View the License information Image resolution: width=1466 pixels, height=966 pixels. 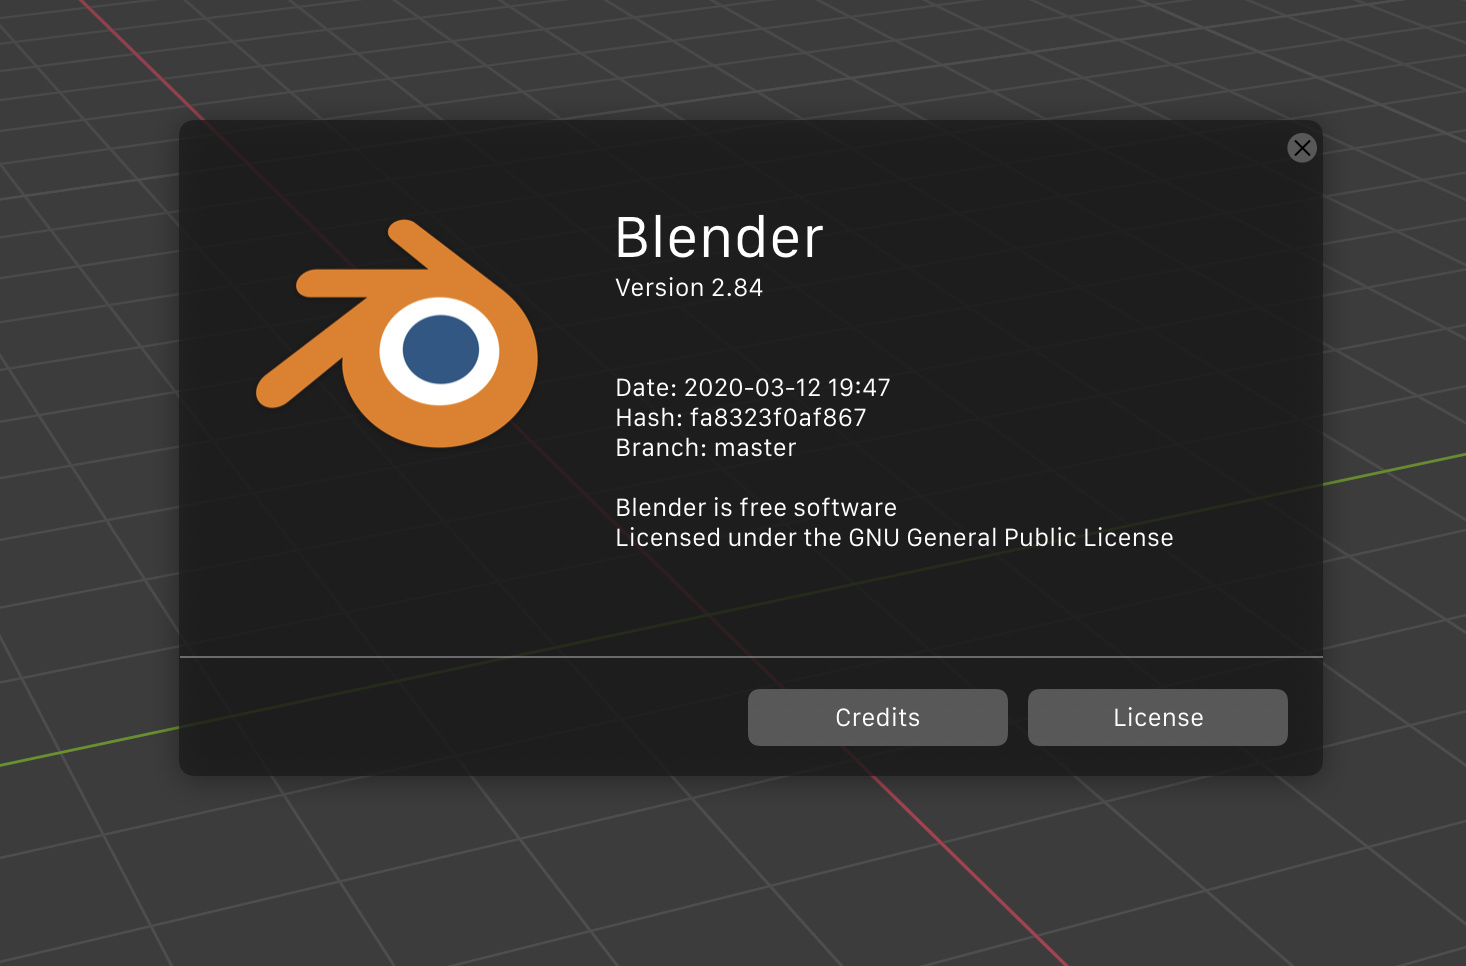pyautogui.click(x=1157, y=717)
